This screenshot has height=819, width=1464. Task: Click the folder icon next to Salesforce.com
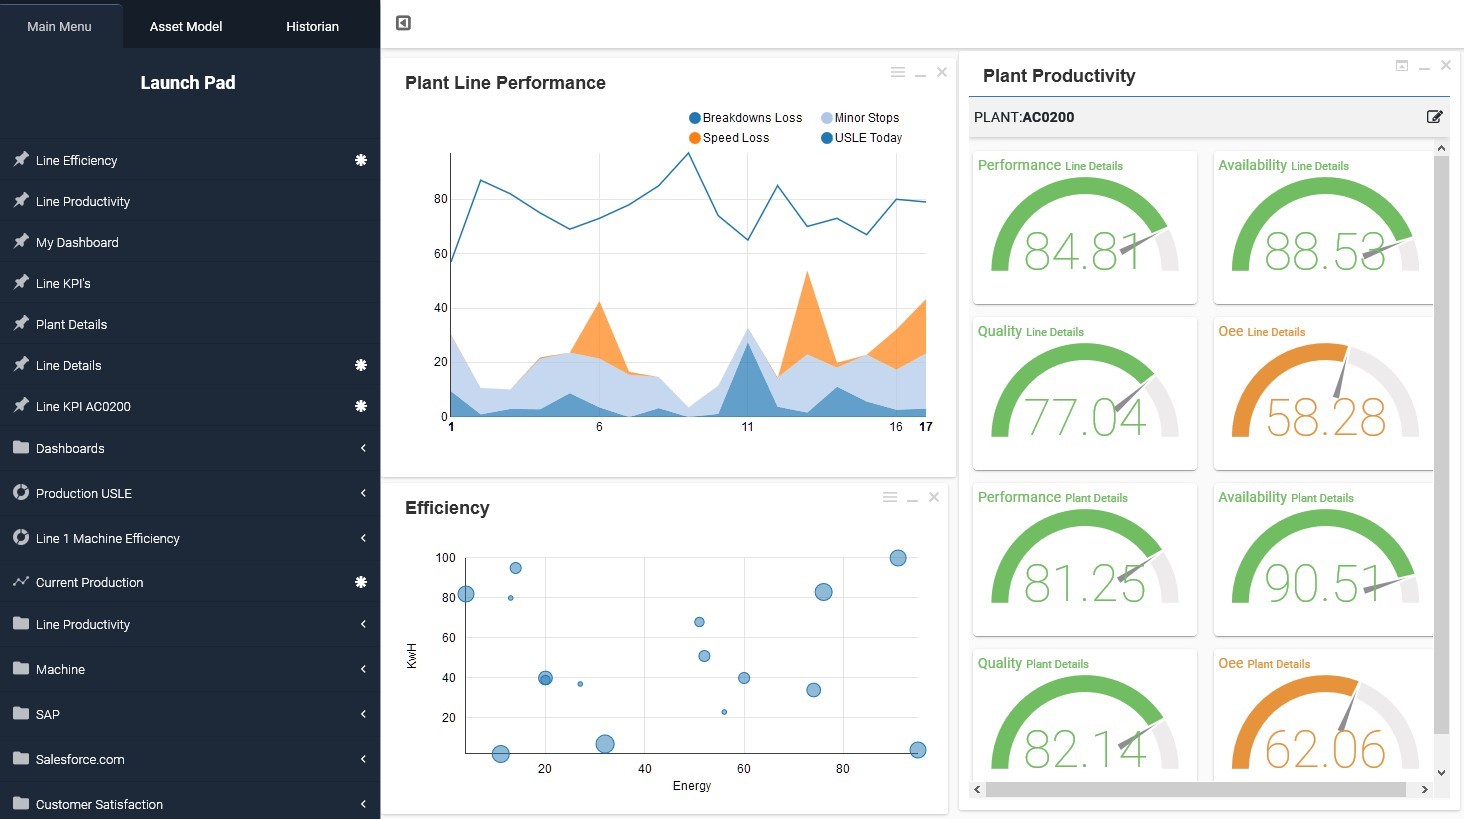[21, 758]
